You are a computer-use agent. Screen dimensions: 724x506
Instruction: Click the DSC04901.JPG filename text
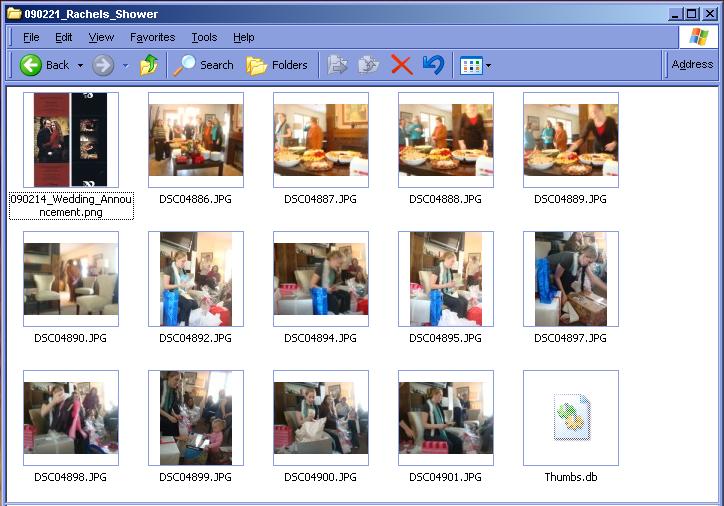[446, 477]
